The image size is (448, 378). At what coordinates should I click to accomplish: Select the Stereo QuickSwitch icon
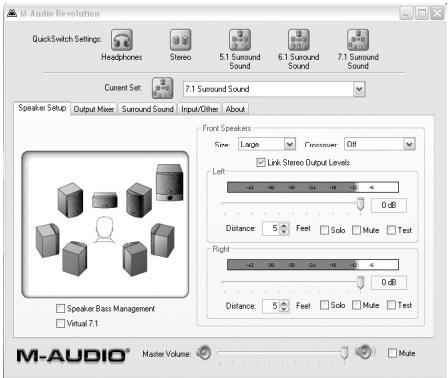click(180, 39)
